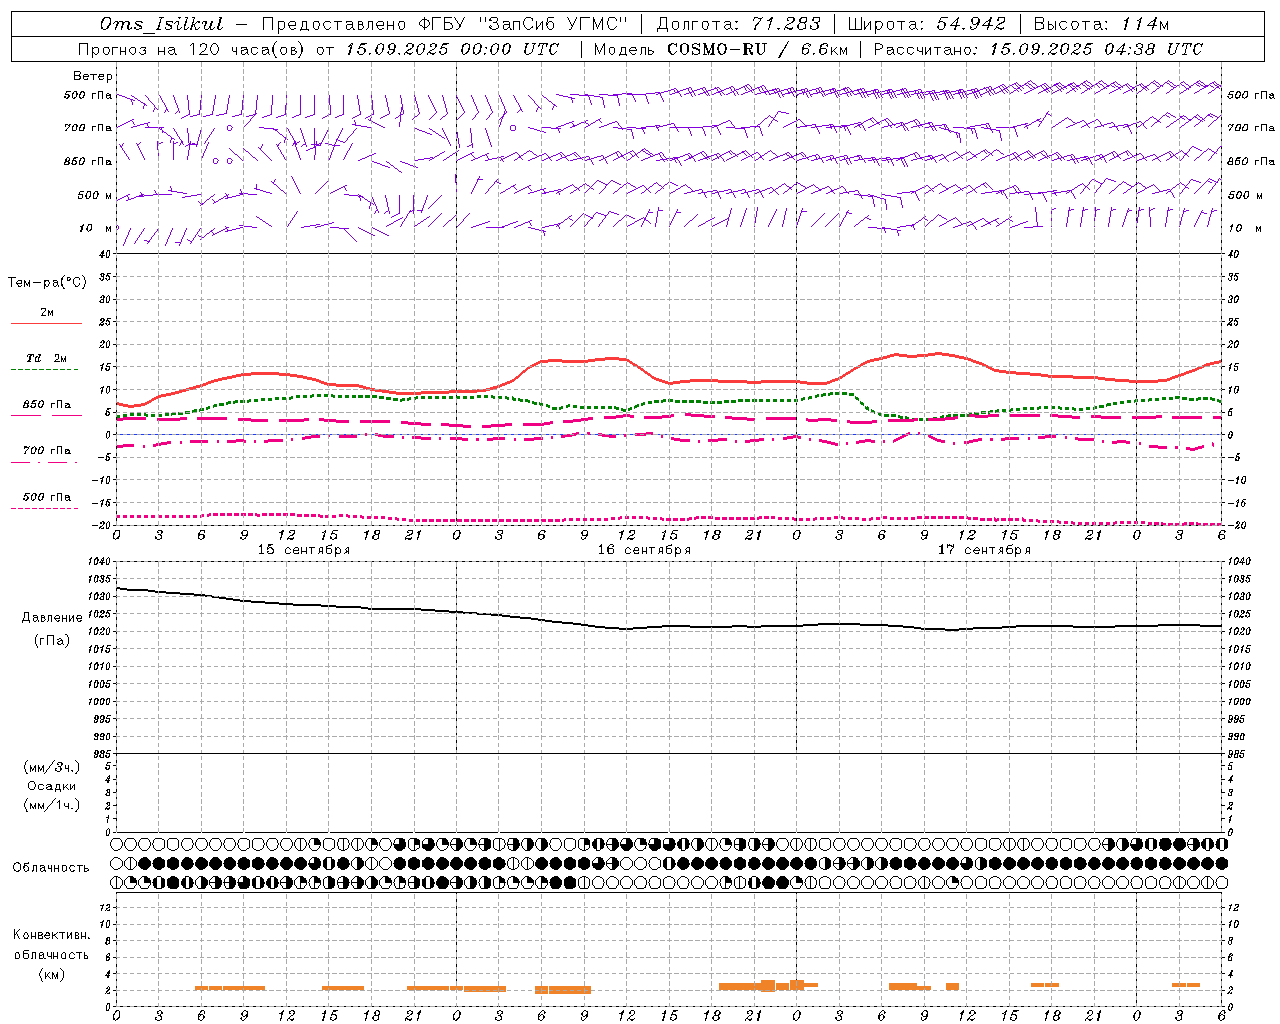Click the "700 гПа" temperature legend label
The image size is (1280, 1024).
coord(47,451)
